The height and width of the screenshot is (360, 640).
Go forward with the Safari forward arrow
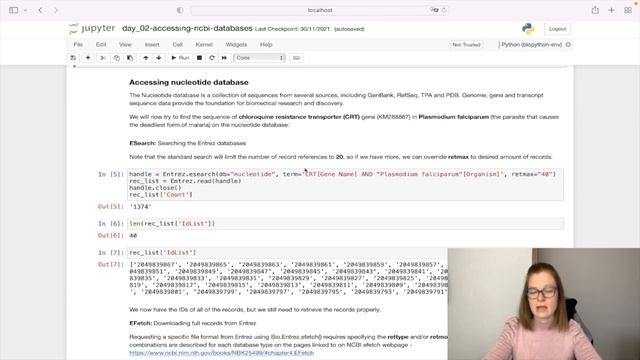(56, 10)
